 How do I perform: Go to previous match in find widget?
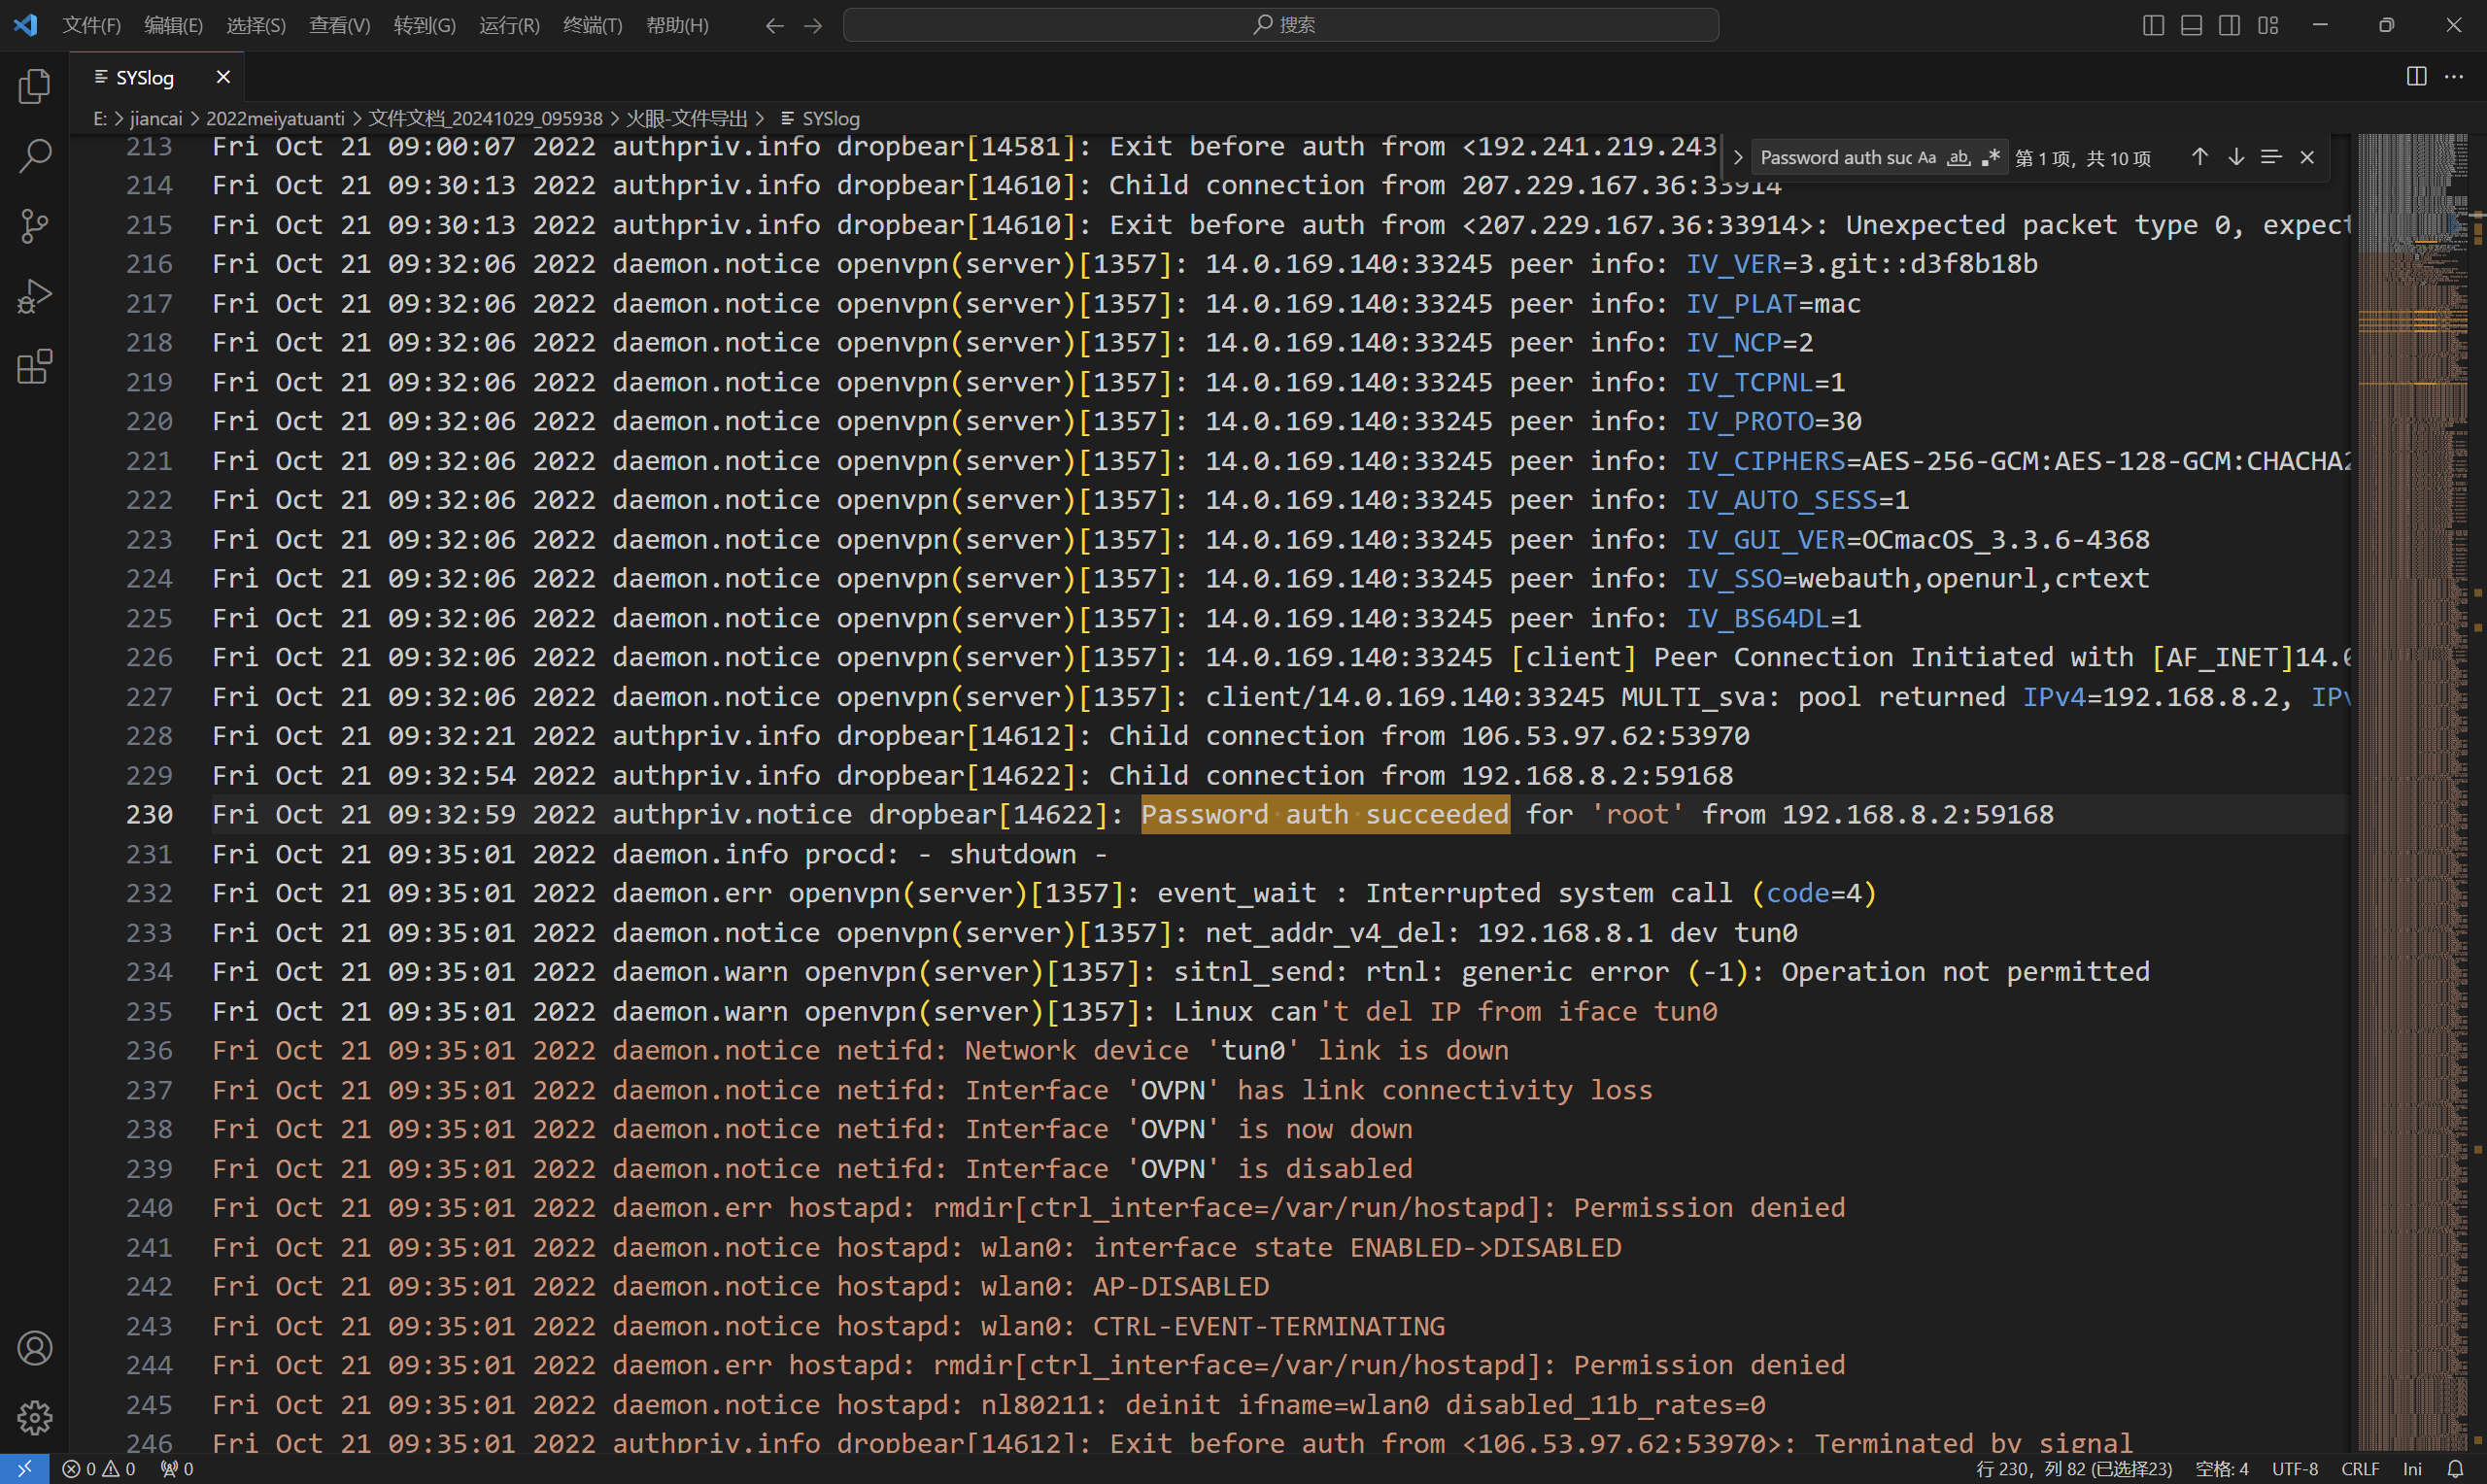2199,157
